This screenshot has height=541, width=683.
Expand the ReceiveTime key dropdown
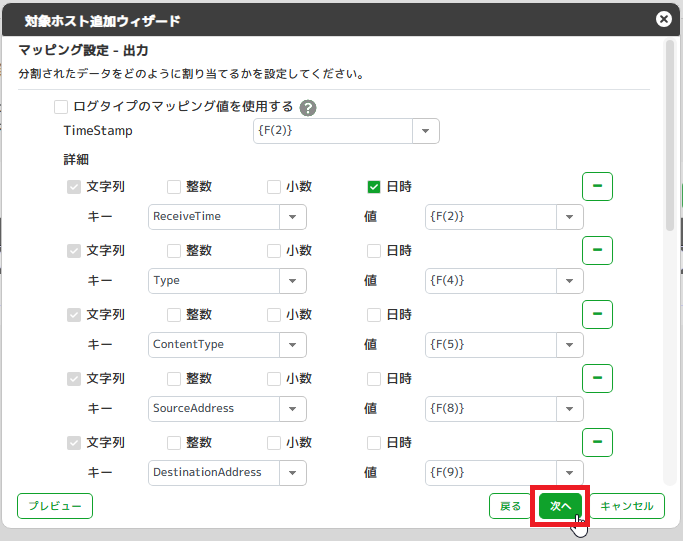(x=293, y=217)
